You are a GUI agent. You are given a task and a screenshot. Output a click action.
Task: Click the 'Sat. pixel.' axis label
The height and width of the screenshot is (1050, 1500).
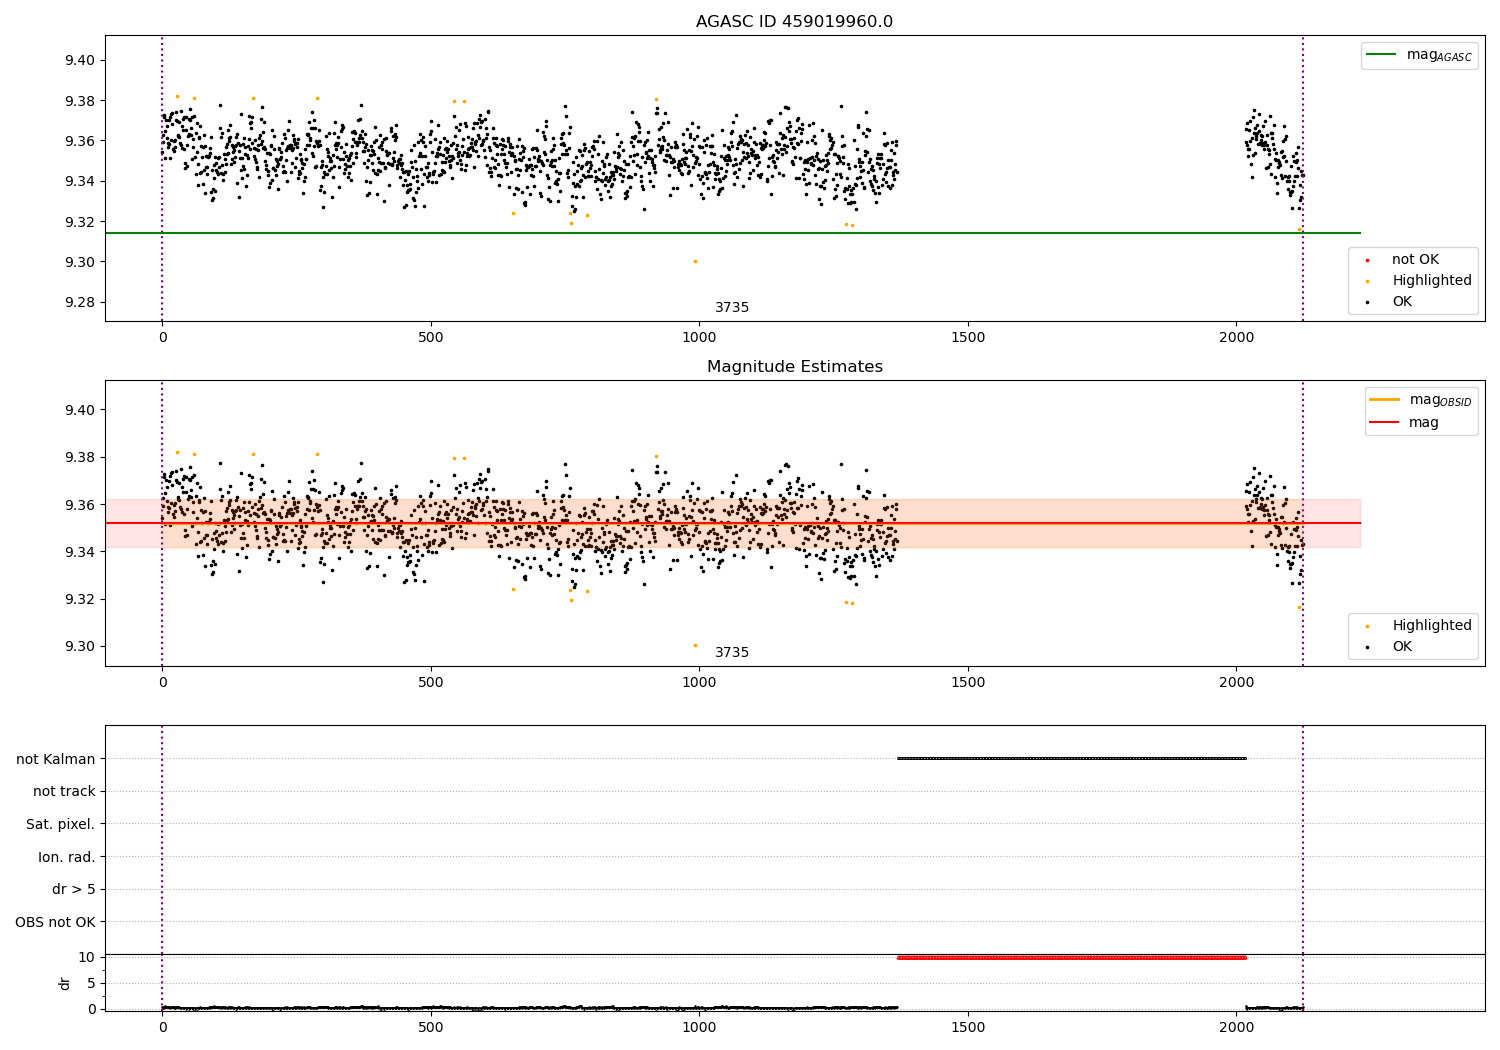[61, 825]
